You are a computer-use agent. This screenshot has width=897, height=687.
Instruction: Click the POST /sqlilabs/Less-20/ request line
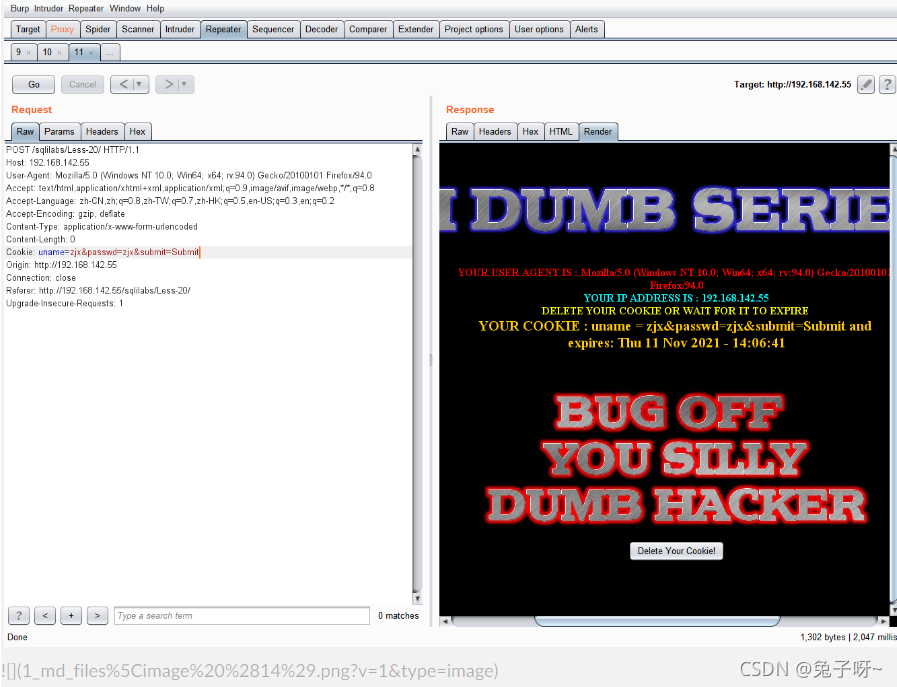tap(73, 150)
